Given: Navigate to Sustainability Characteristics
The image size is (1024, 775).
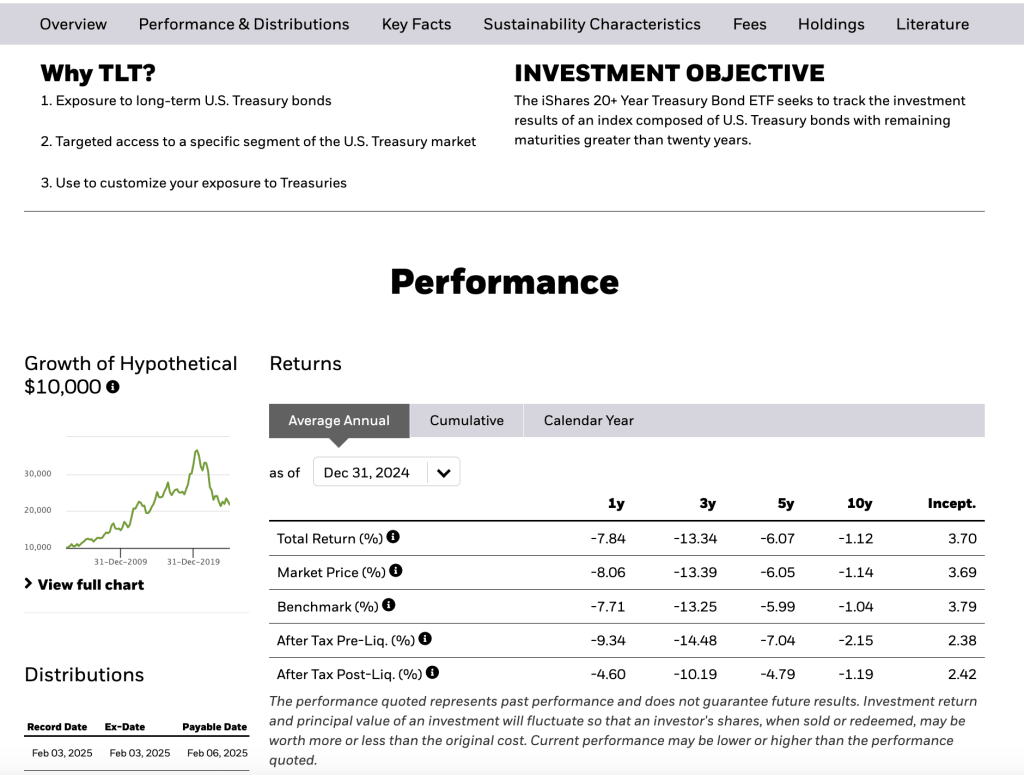Looking at the screenshot, I should coord(592,24).
